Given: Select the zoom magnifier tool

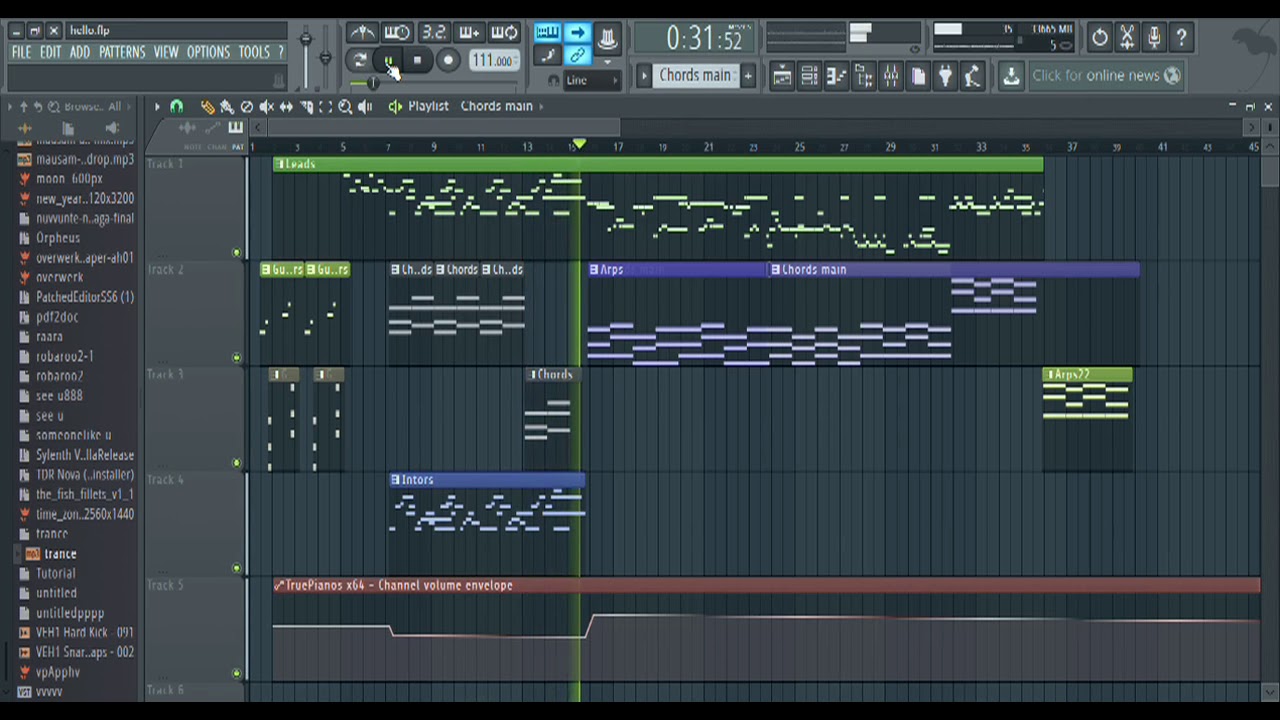Looking at the screenshot, I should click(x=345, y=107).
